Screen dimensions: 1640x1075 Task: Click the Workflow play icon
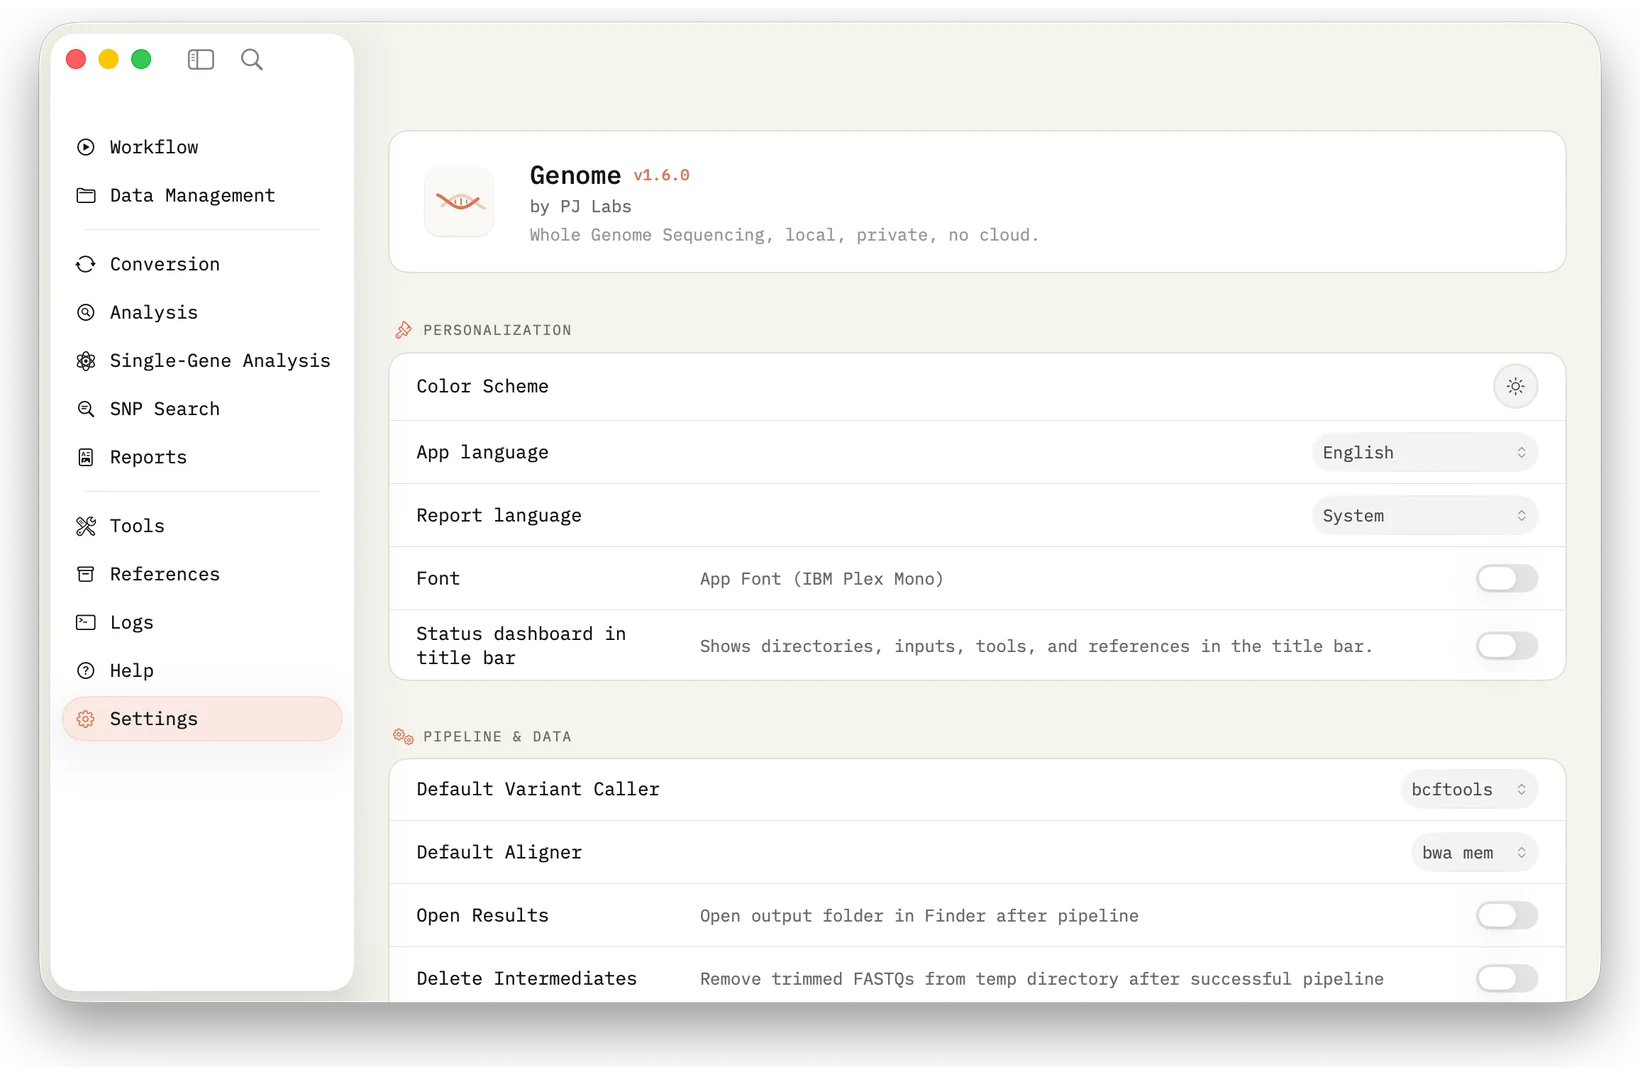click(86, 147)
